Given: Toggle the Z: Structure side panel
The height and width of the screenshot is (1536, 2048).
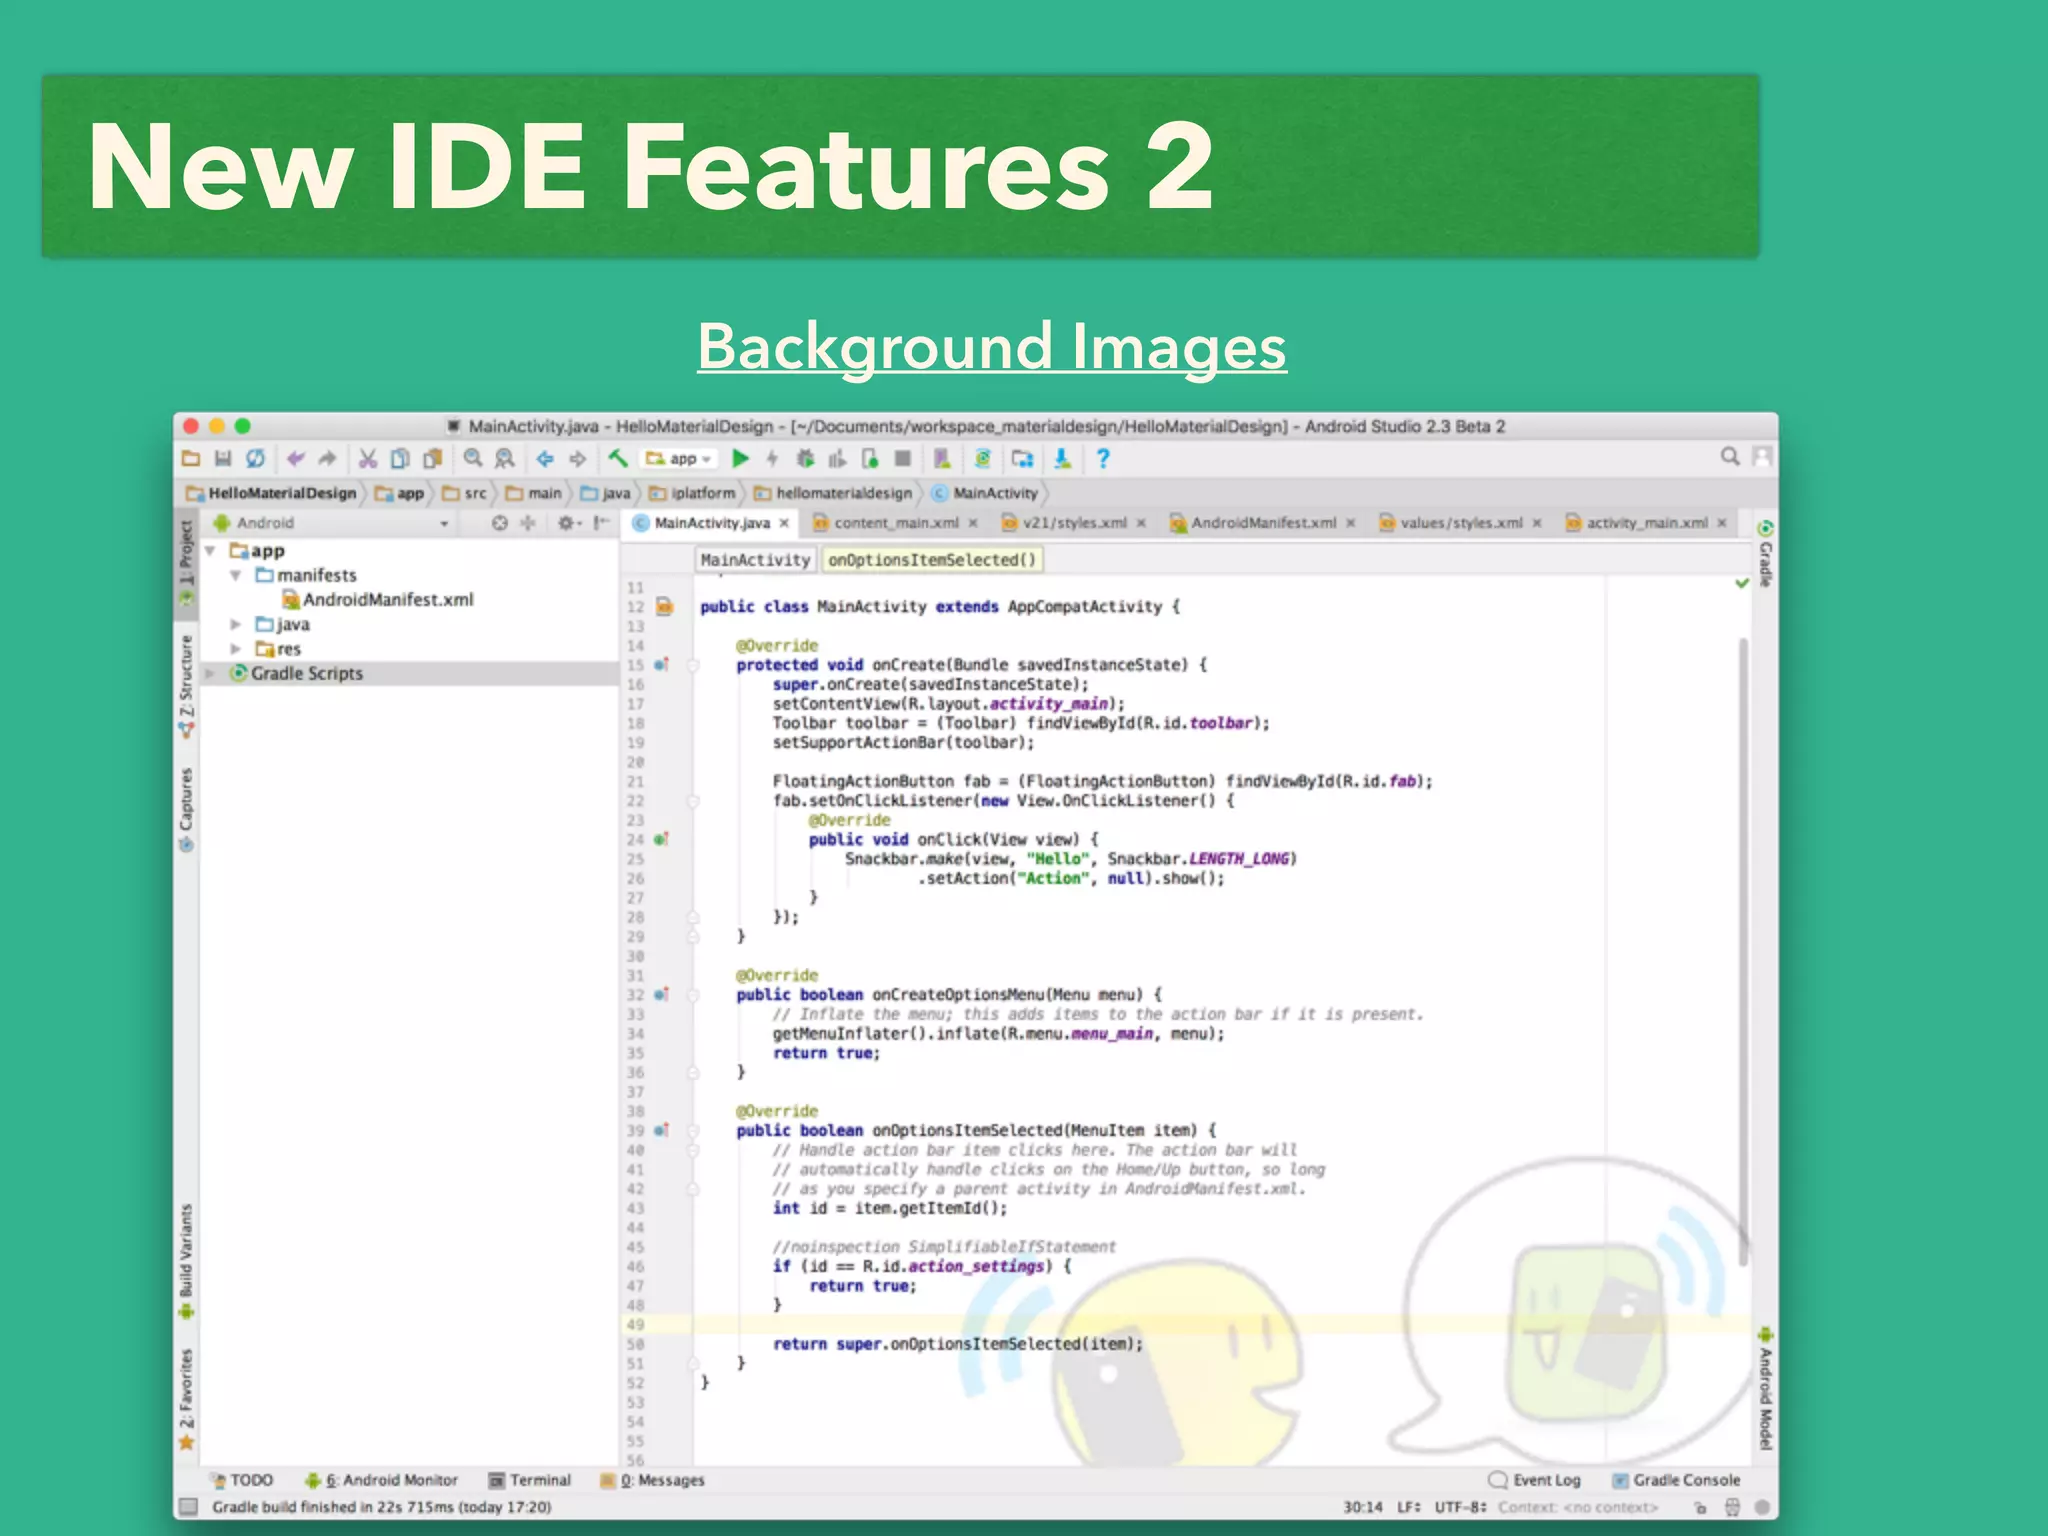Looking at the screenshot, I should coord(186,687).
